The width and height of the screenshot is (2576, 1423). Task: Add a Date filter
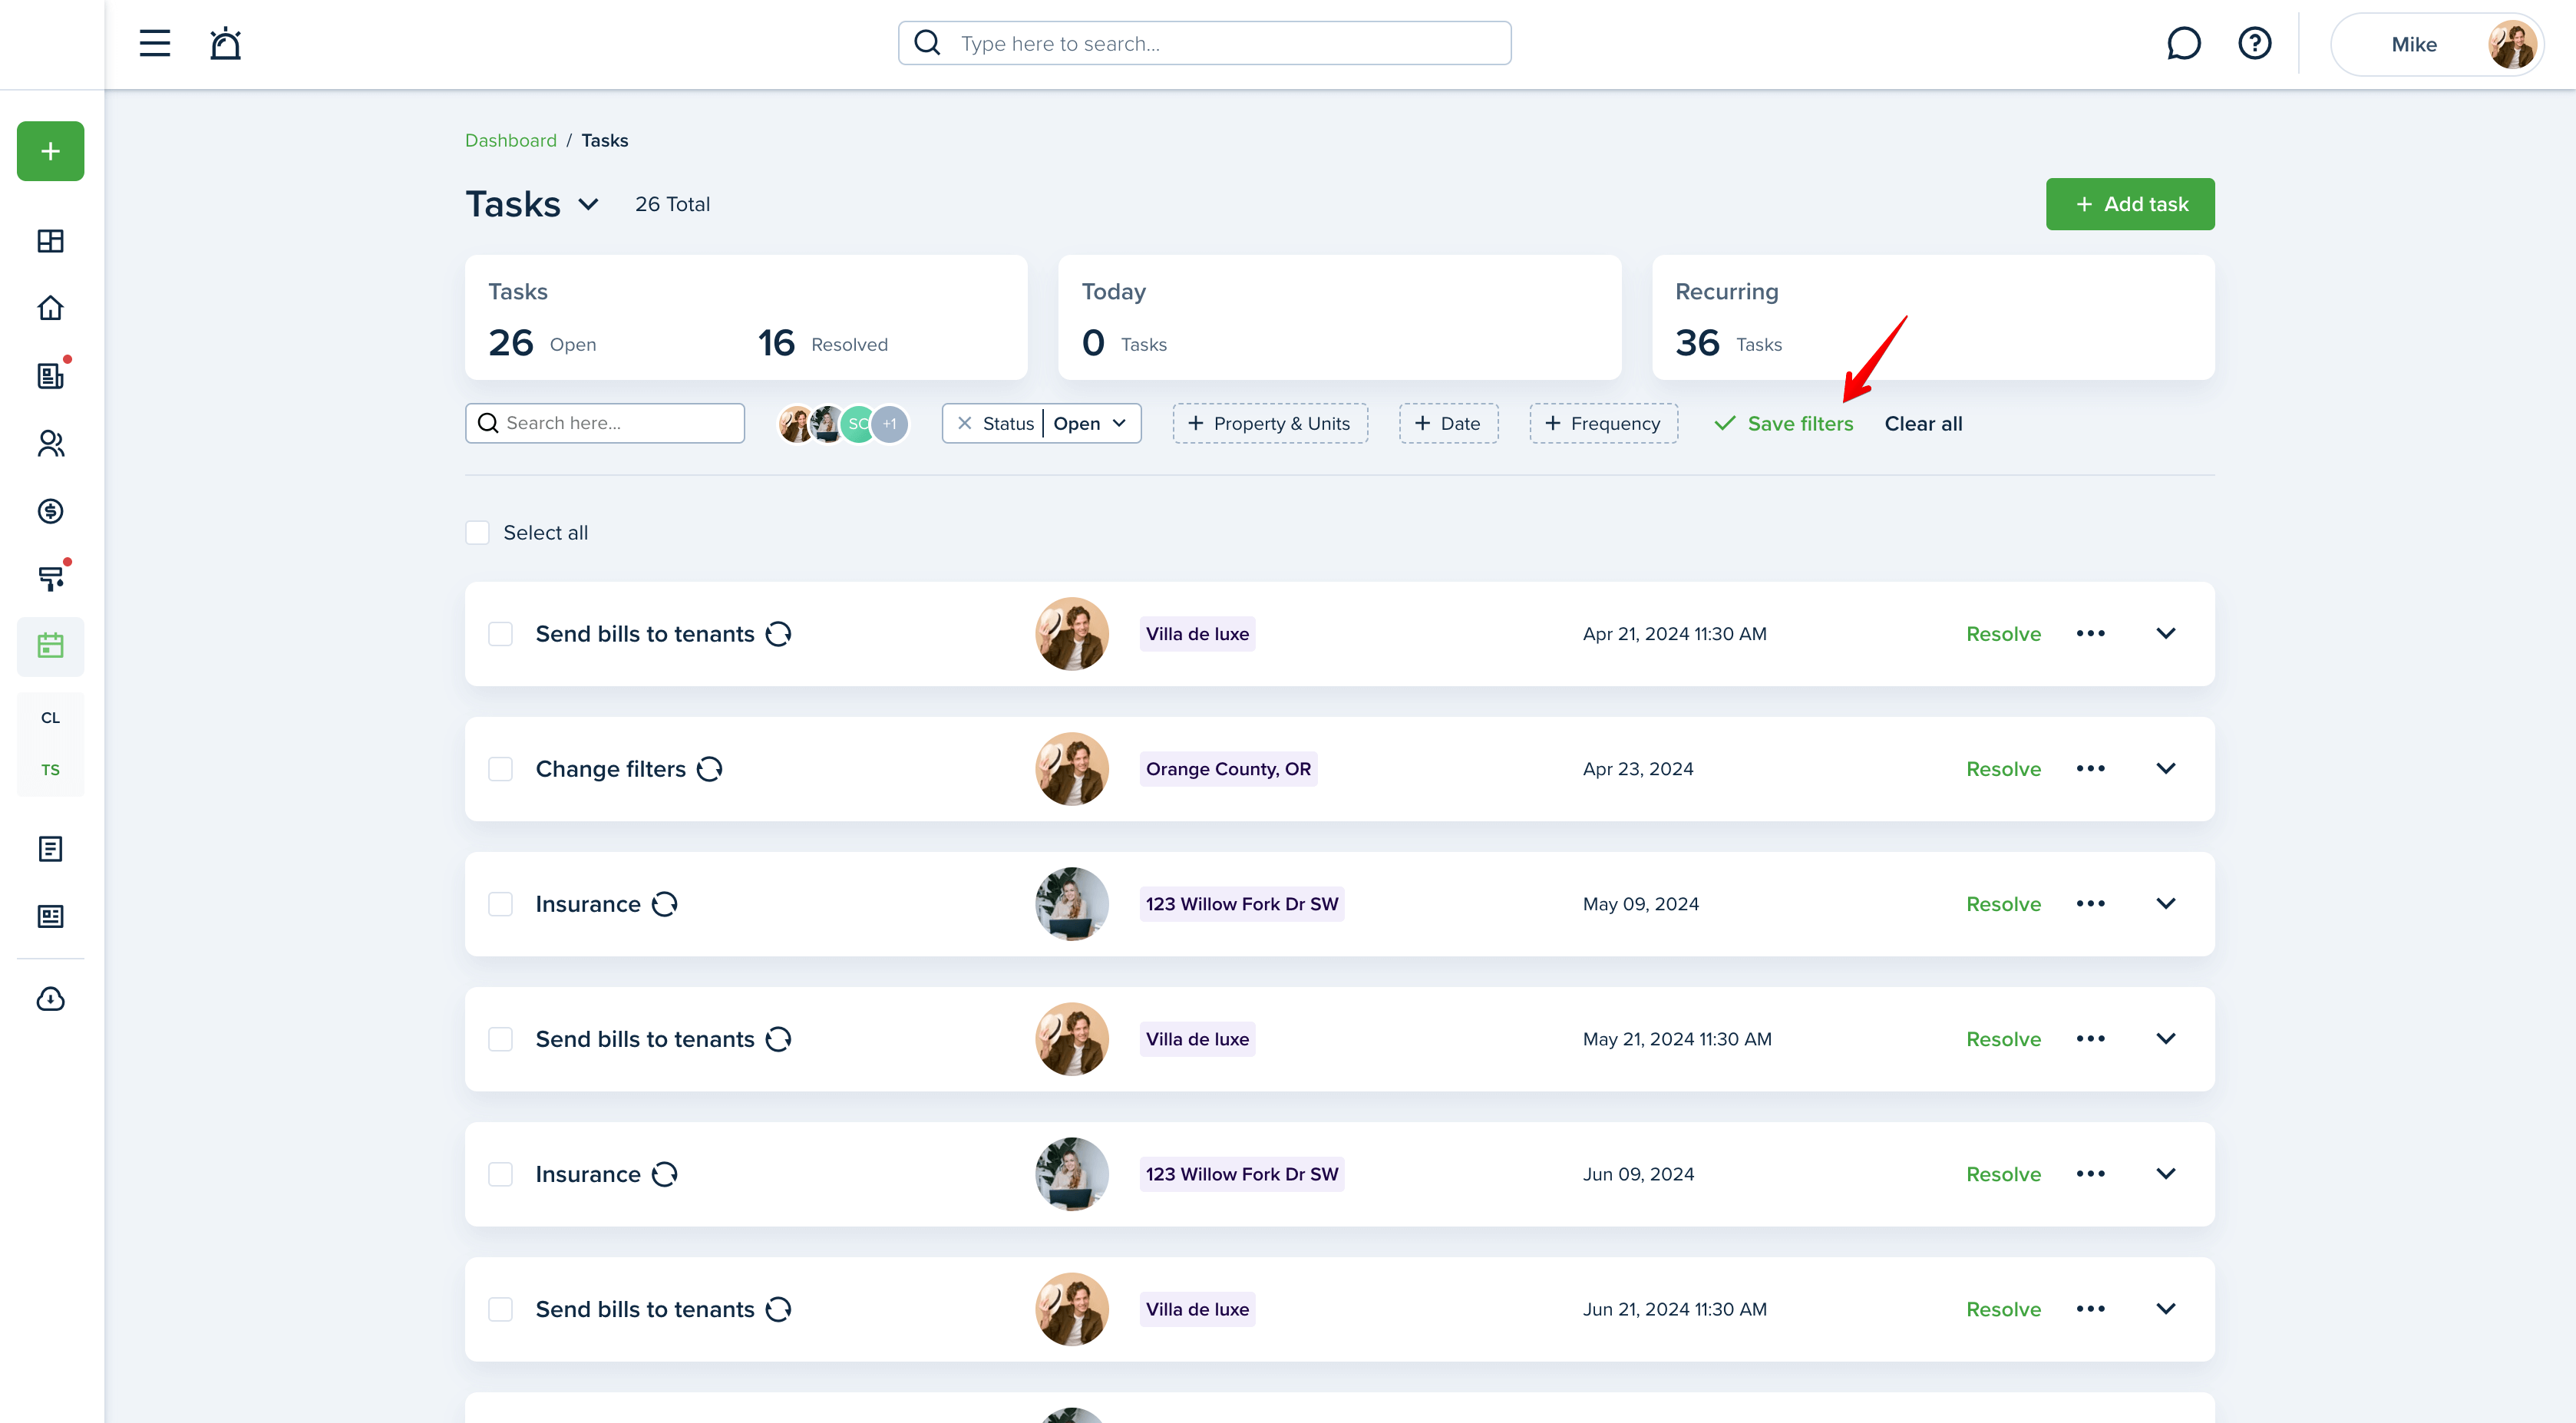pyautogui.click(x=1448, y=423)
